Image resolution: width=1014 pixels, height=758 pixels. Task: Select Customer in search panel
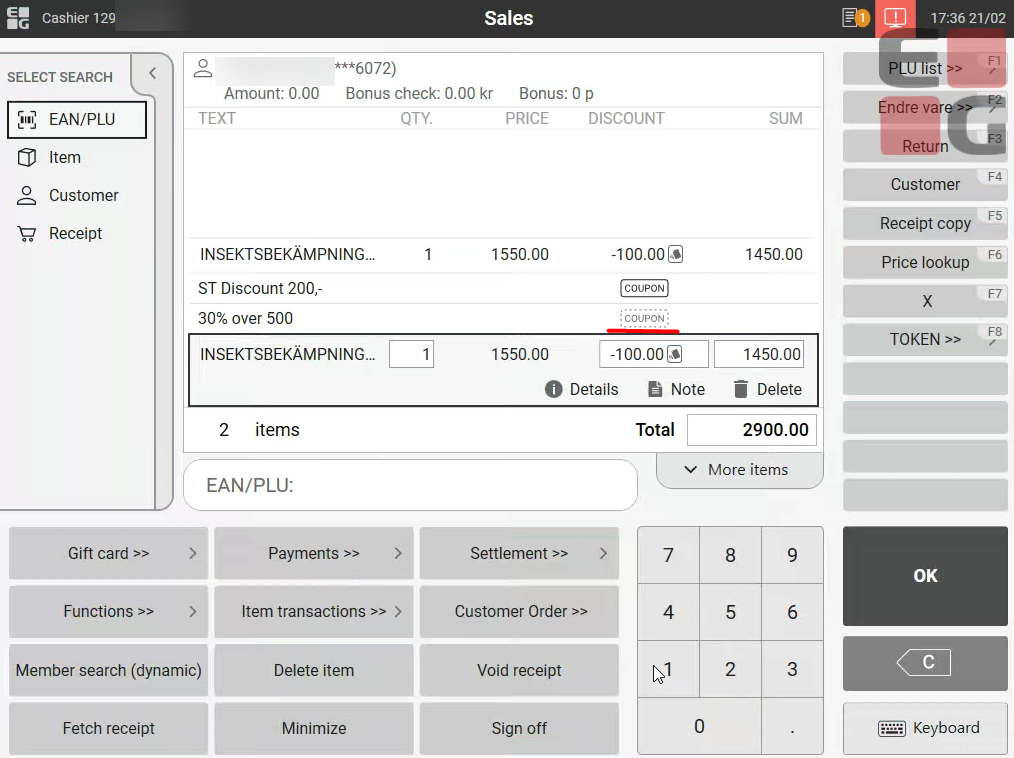click(83, 195)
